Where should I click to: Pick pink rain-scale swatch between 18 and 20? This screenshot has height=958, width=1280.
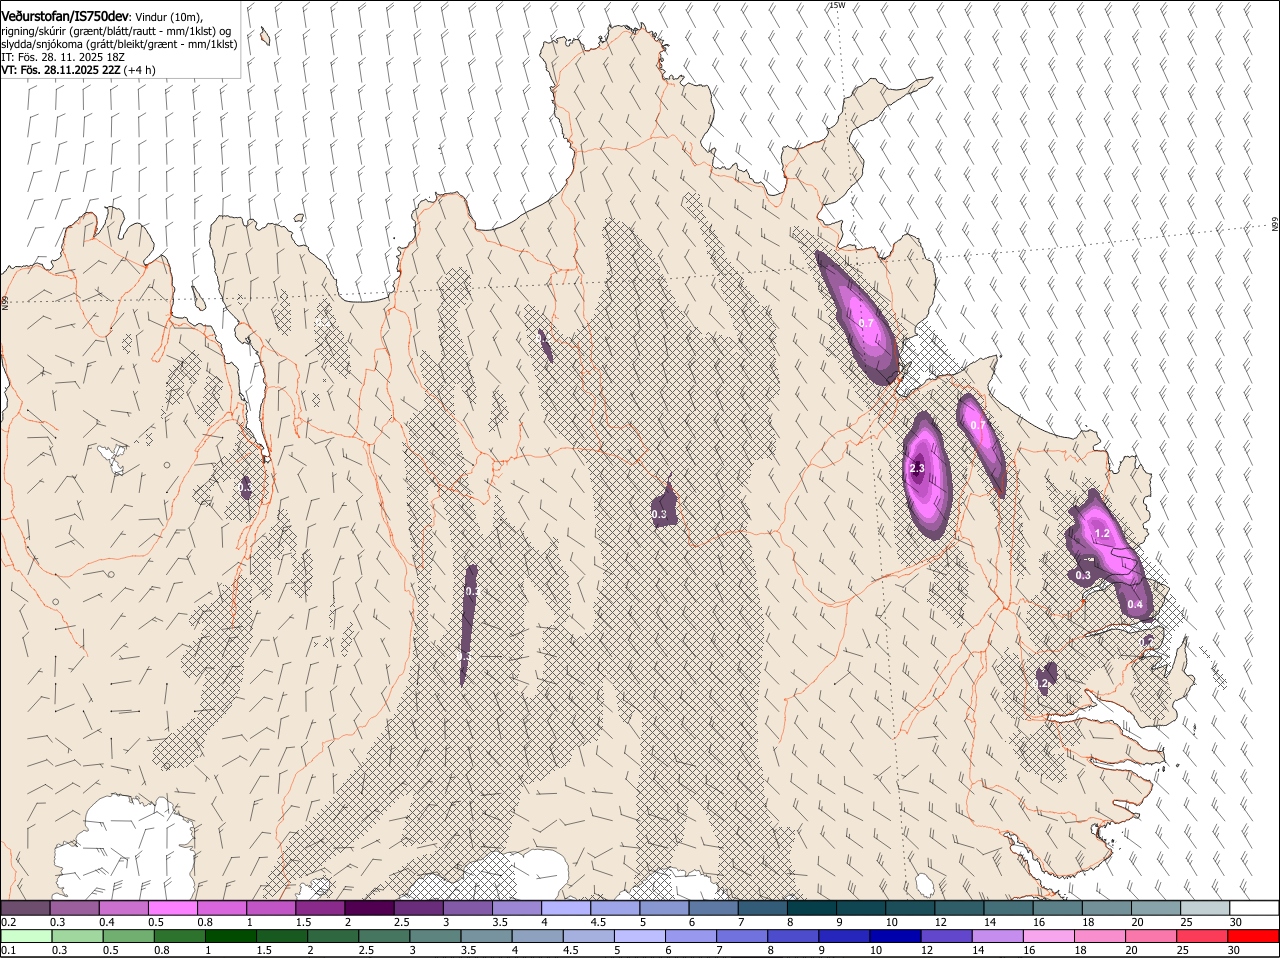1101,936
